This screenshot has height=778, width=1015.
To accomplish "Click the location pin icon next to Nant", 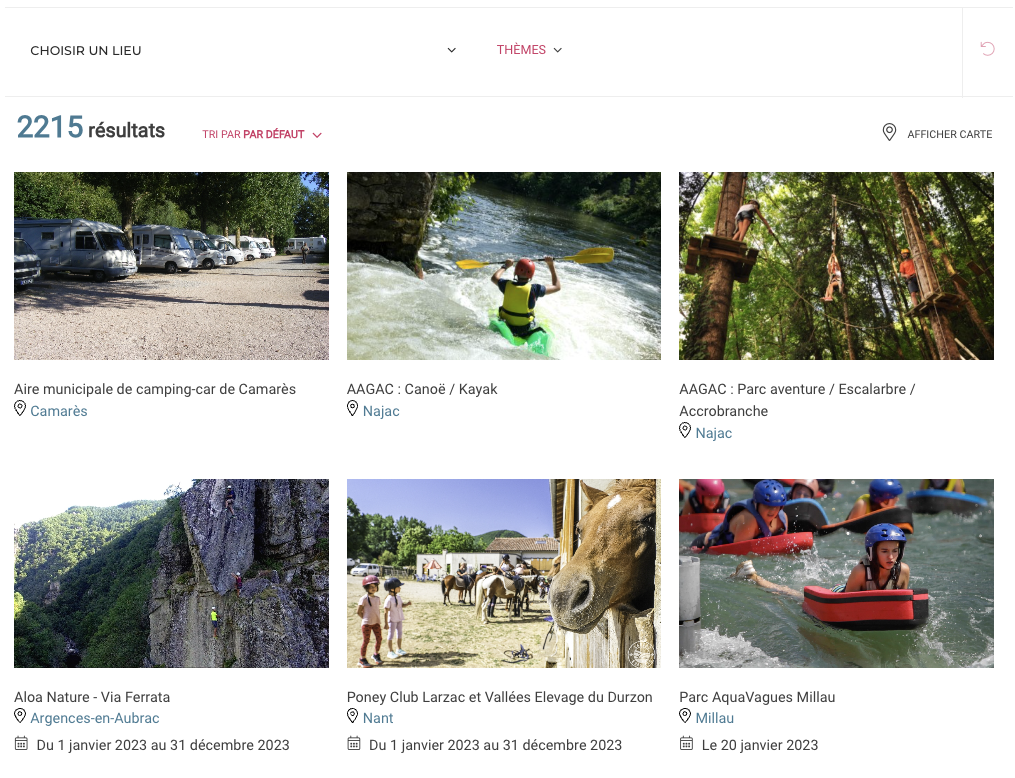I will tap(352, 716).
